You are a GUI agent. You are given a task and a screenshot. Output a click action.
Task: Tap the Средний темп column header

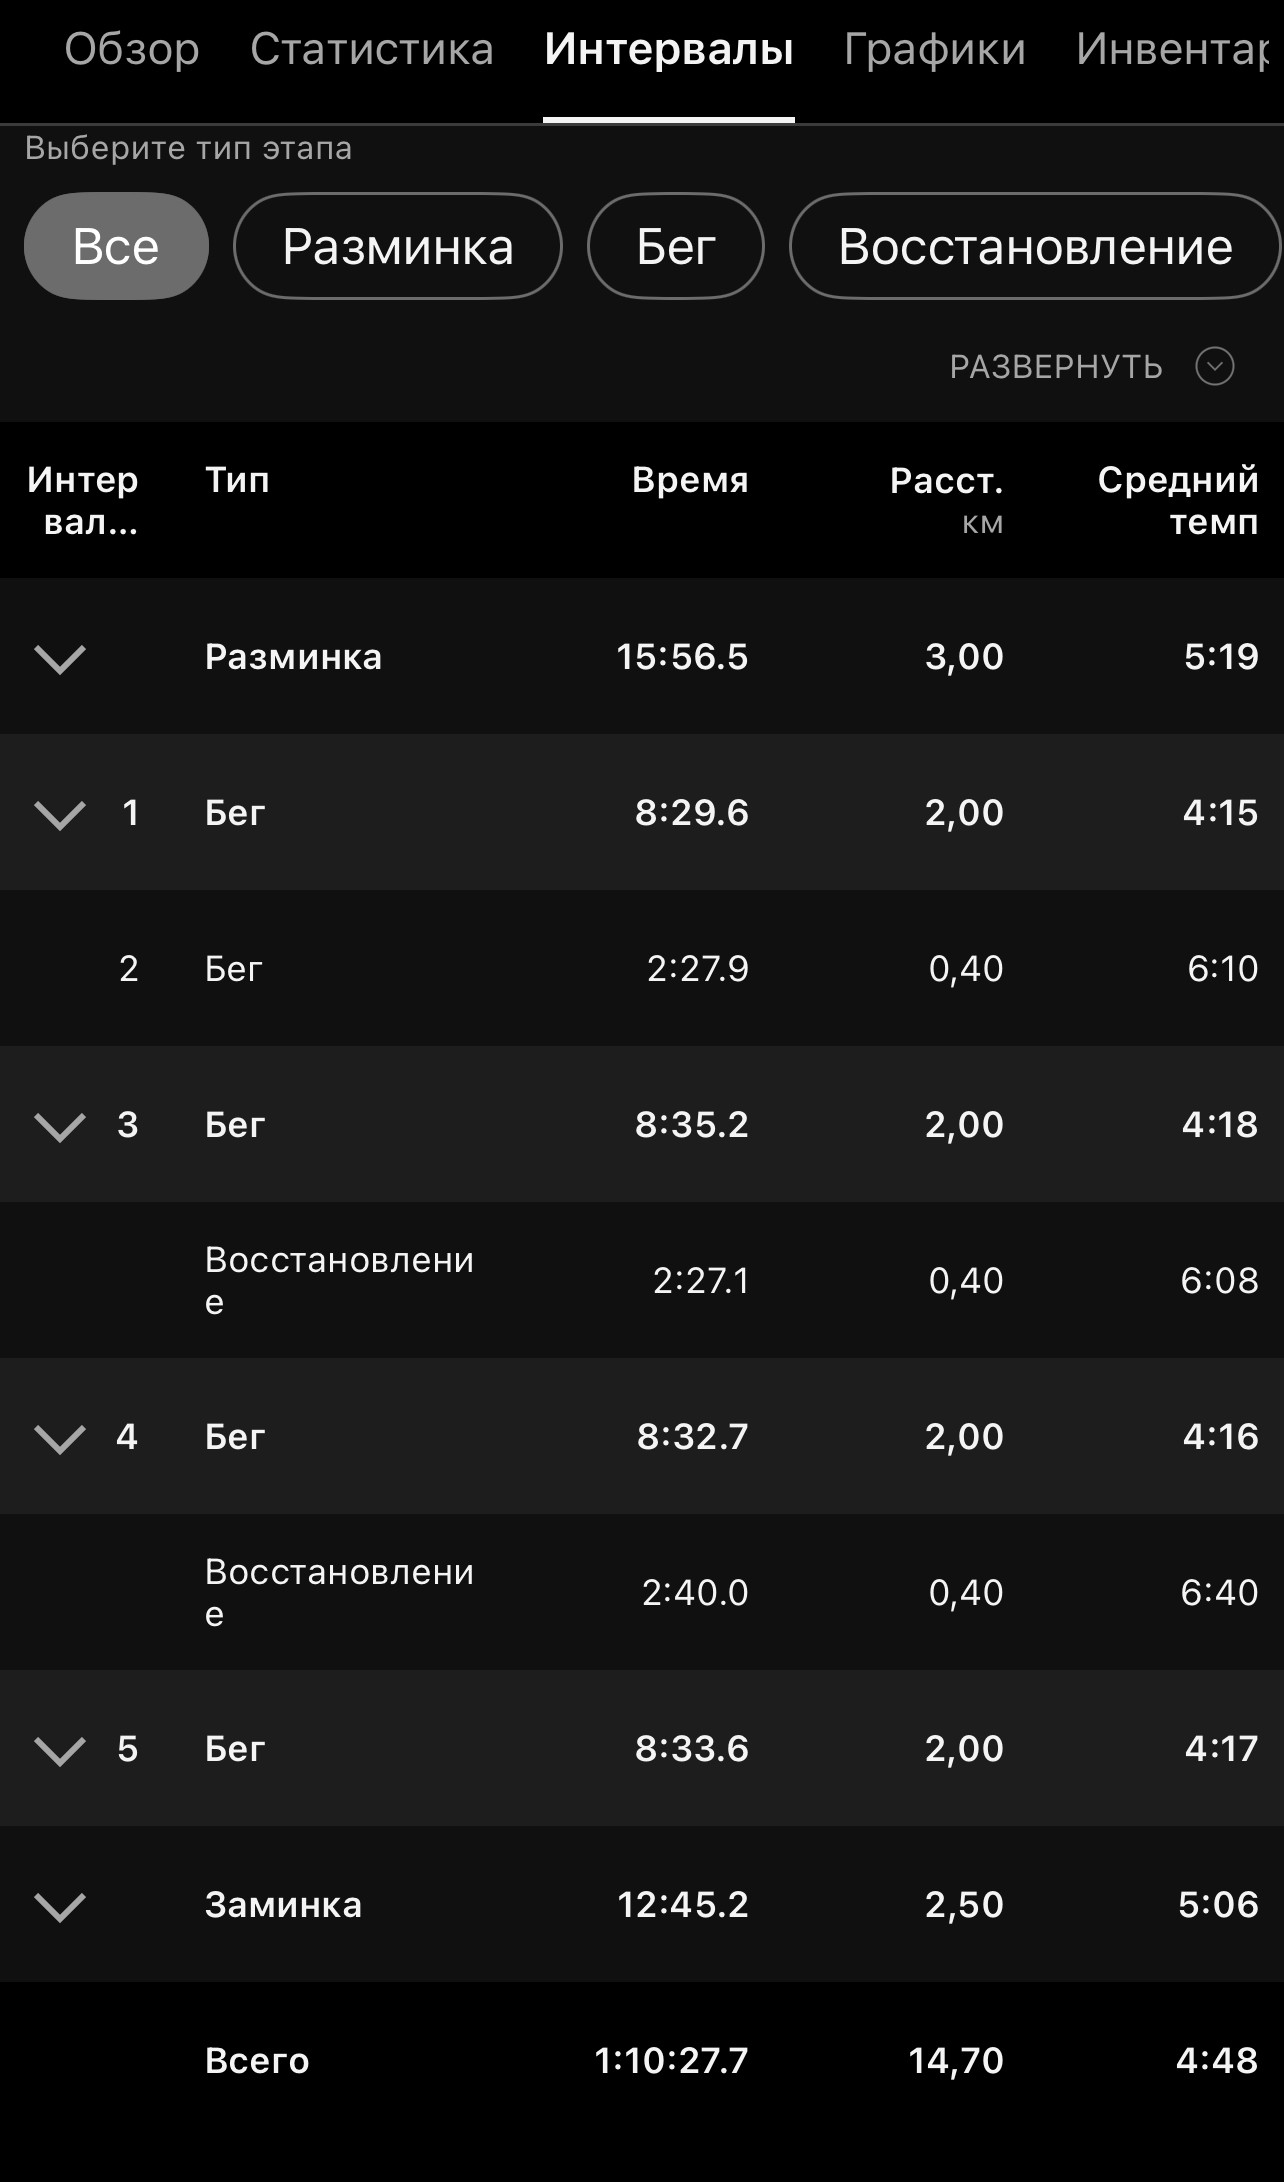coord(1178,500)
